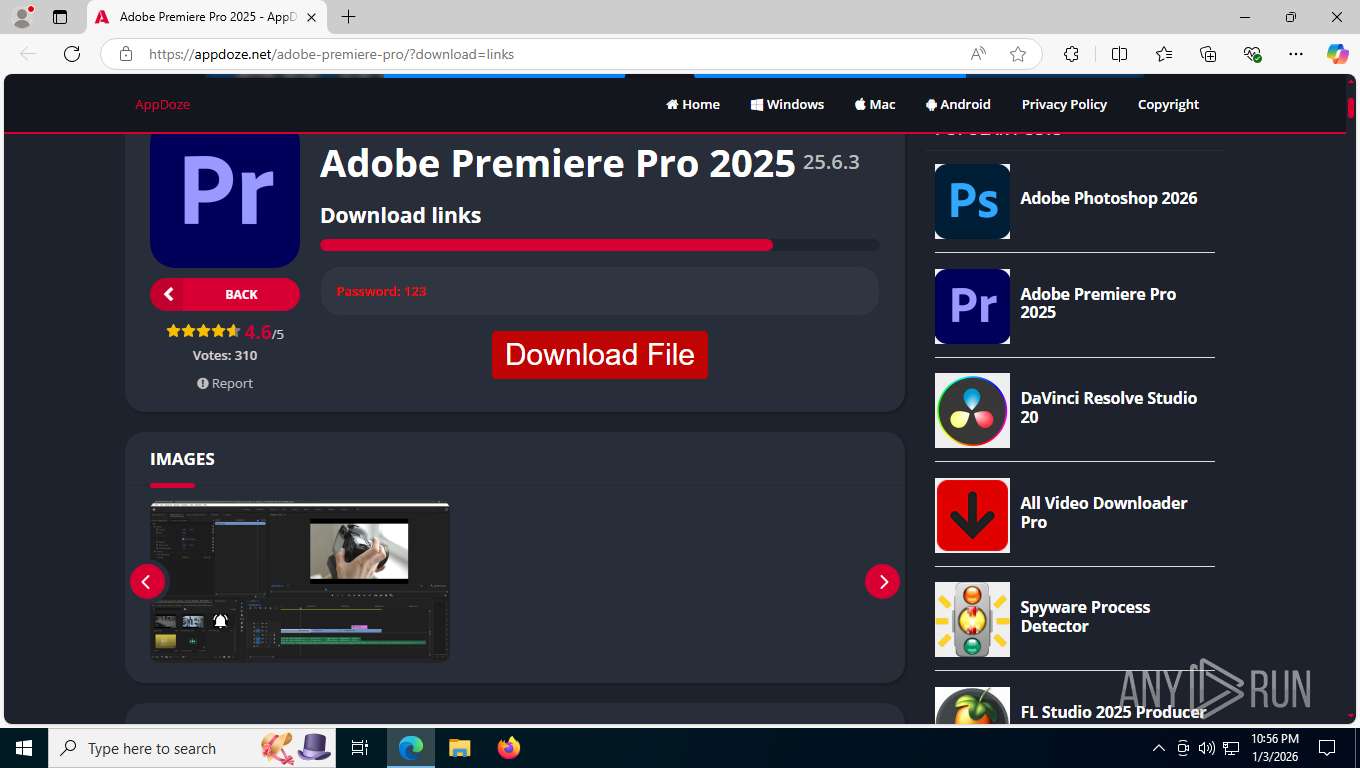Open DaVinci Resolve Studio 20 icon
The width and height of the screenshot is (1360, 768).
pyautogui.click(x=972, y=410)
